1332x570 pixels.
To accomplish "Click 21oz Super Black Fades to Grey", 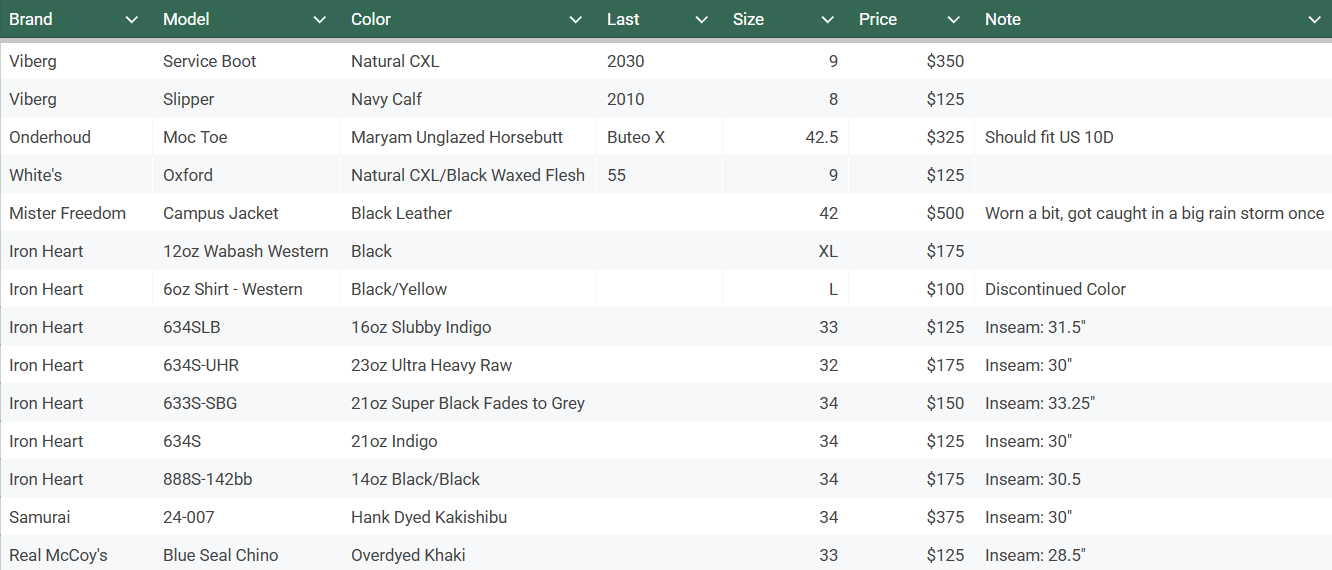I will tap(468, 403).
